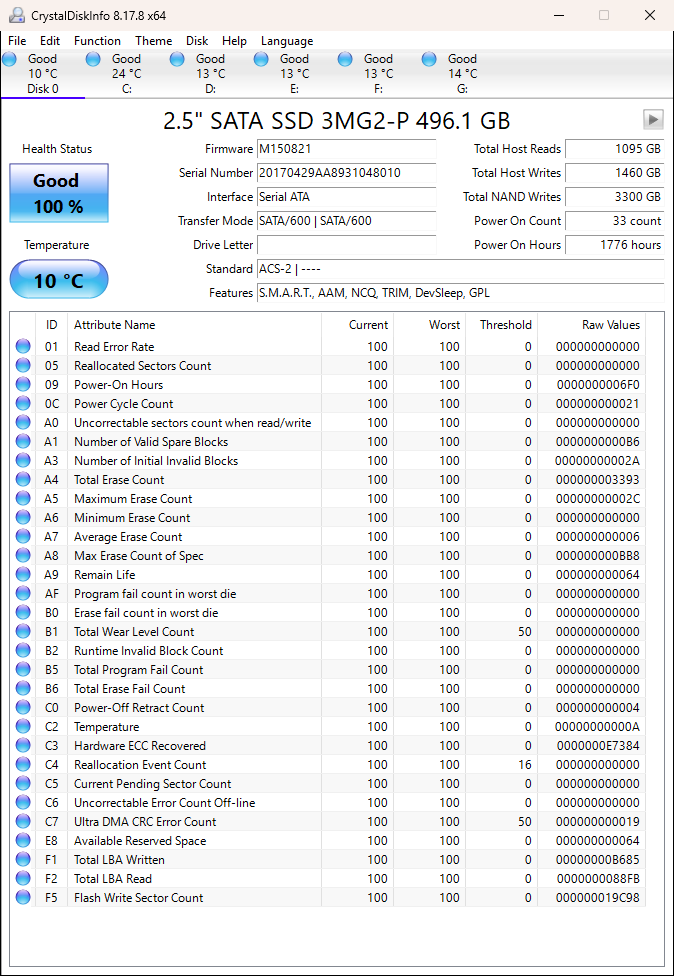Click the status orb for Remain Life row
The height and width of the screenshot is (976, 674).
(23, 575)
